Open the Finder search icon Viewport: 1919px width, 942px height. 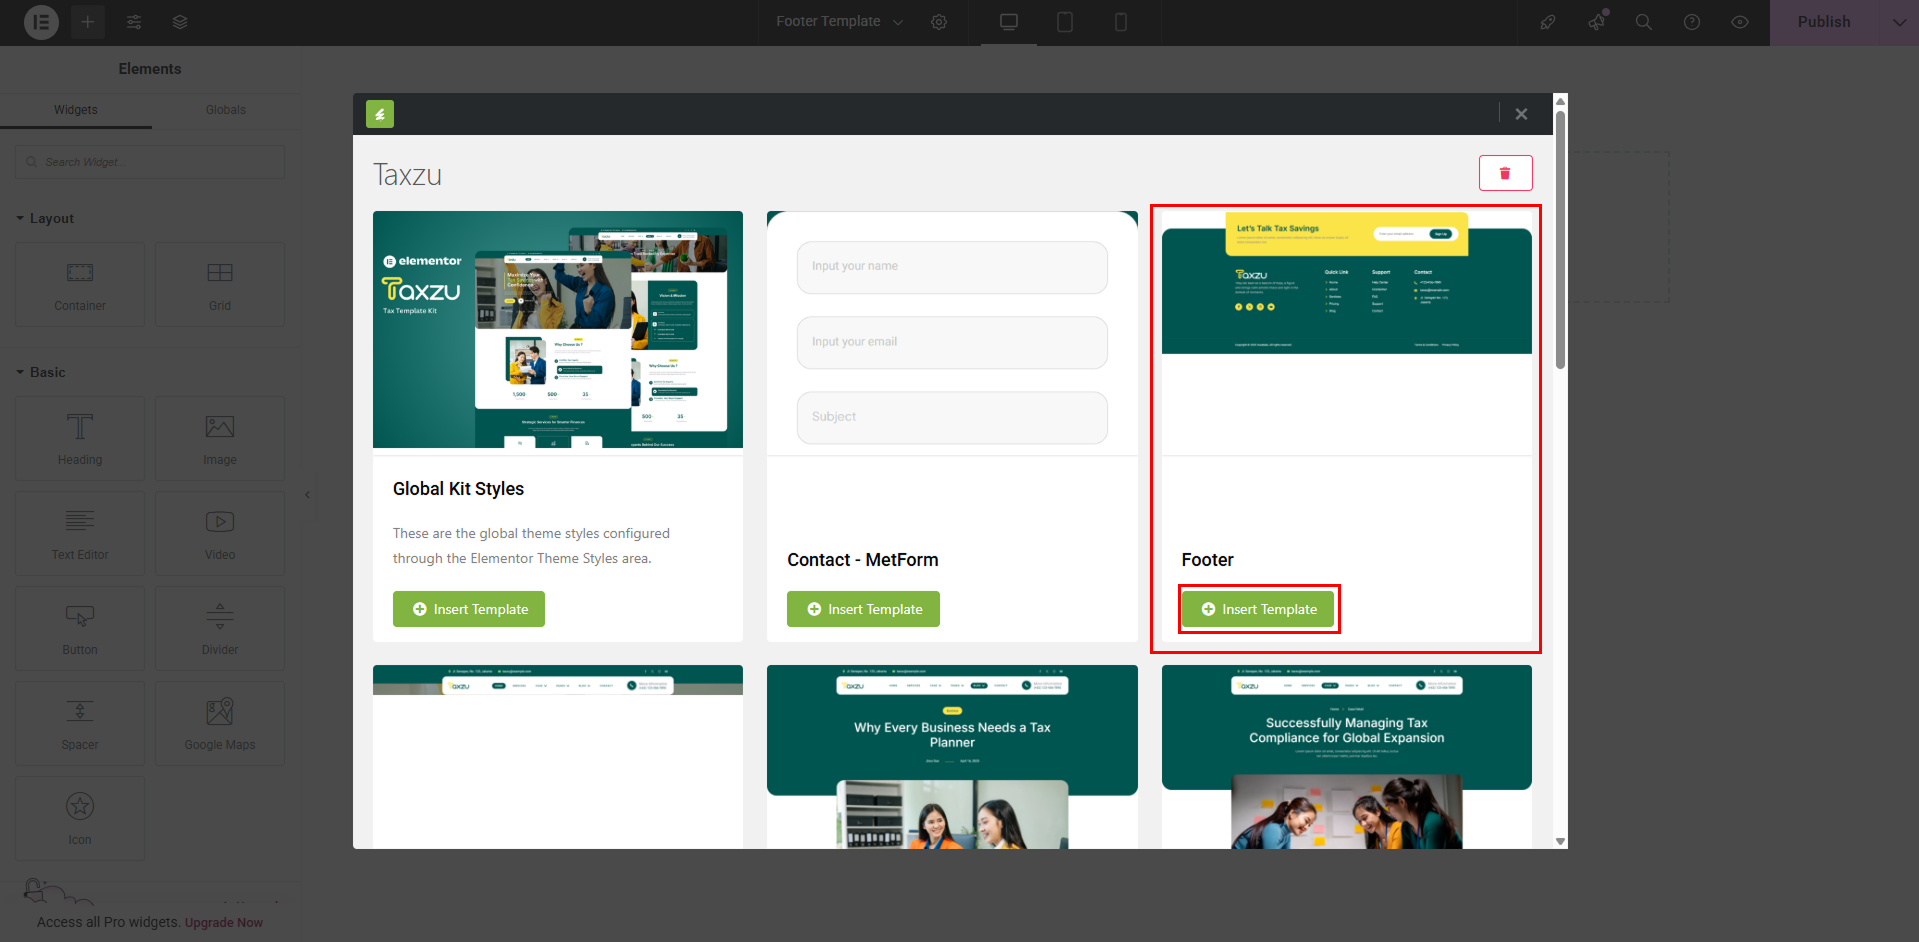click(x=1644, y=22)
